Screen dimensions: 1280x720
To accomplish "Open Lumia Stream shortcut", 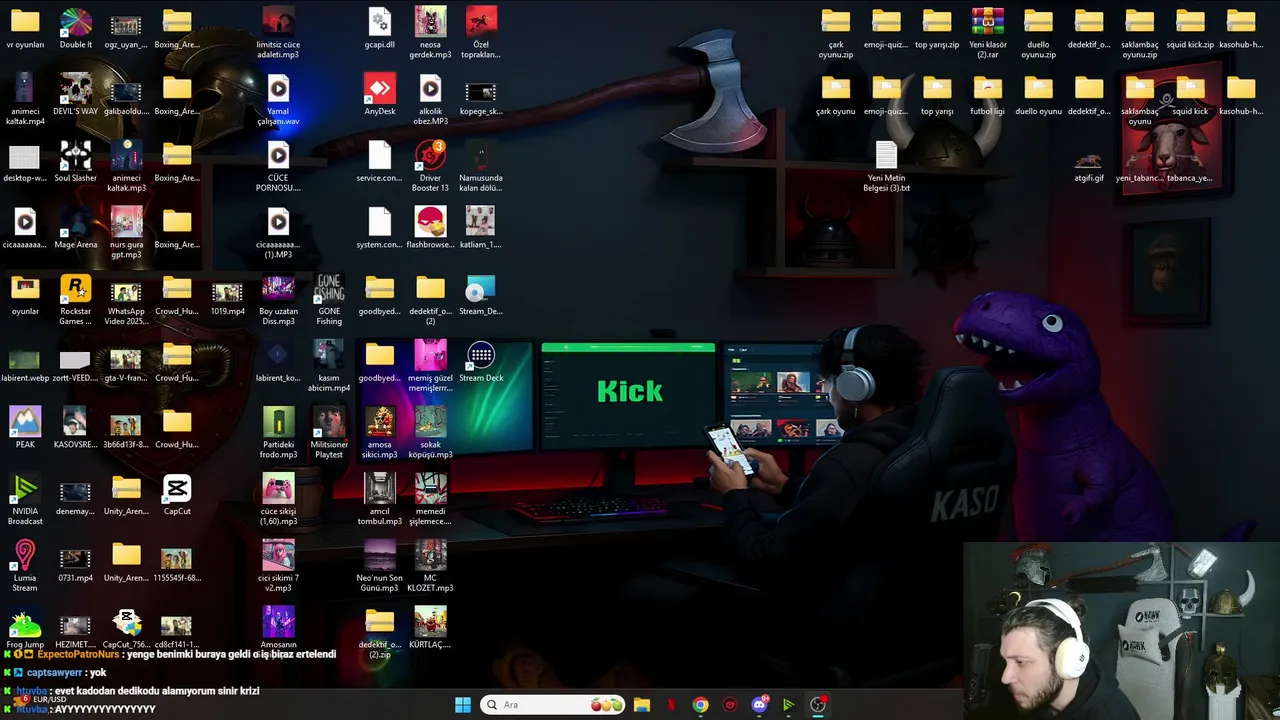I will tap(25, 567).
